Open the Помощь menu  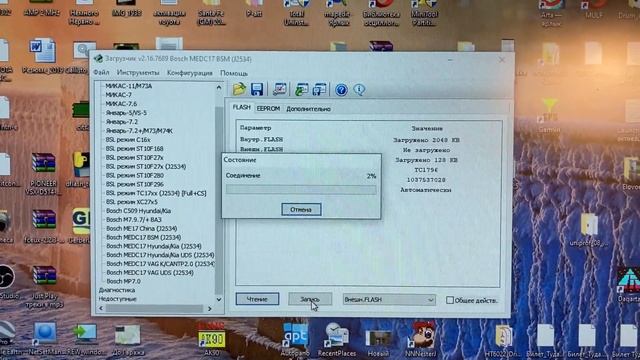click(234, 73)
